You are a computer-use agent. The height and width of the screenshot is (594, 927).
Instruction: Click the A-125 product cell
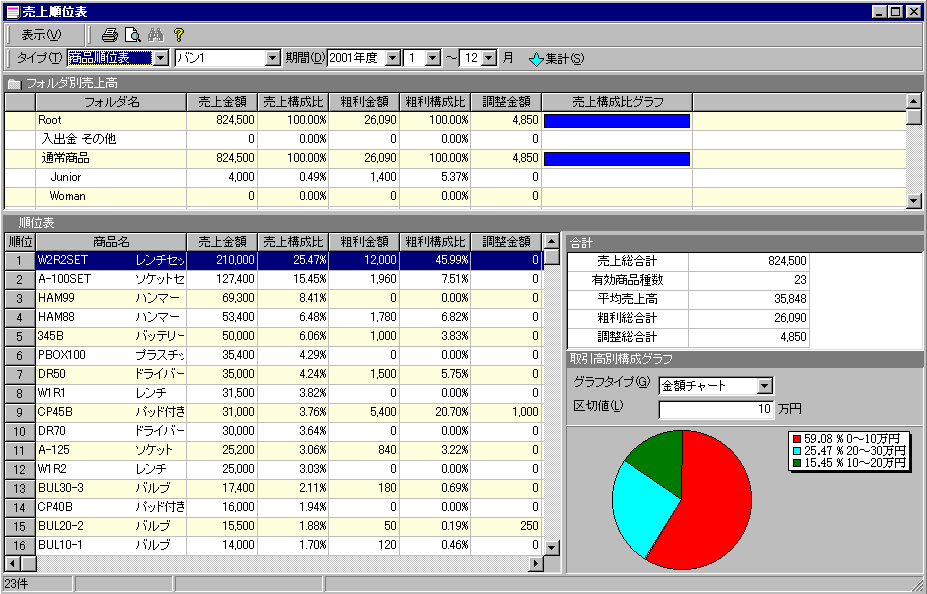111,450
